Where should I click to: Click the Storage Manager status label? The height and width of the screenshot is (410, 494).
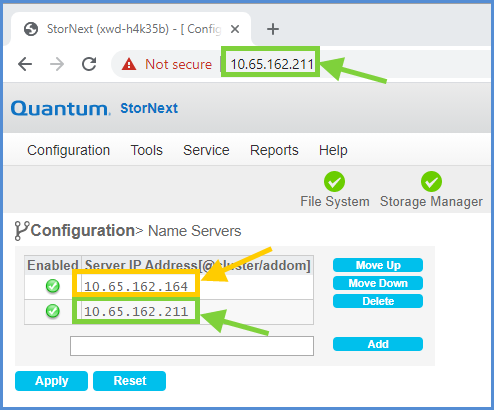[x=431, y=202]
